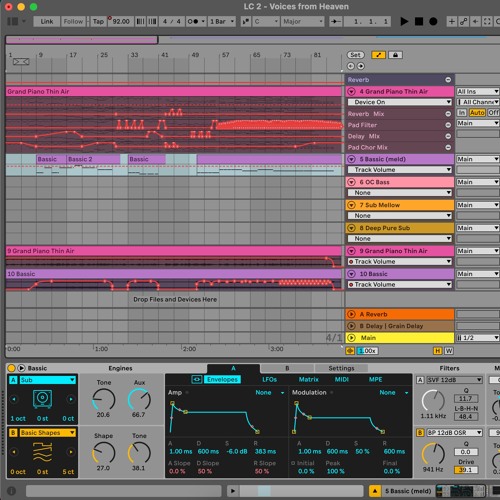Unfold the 8 Deep Pure Sub track

pyautogui.click(x=351, y=228)
